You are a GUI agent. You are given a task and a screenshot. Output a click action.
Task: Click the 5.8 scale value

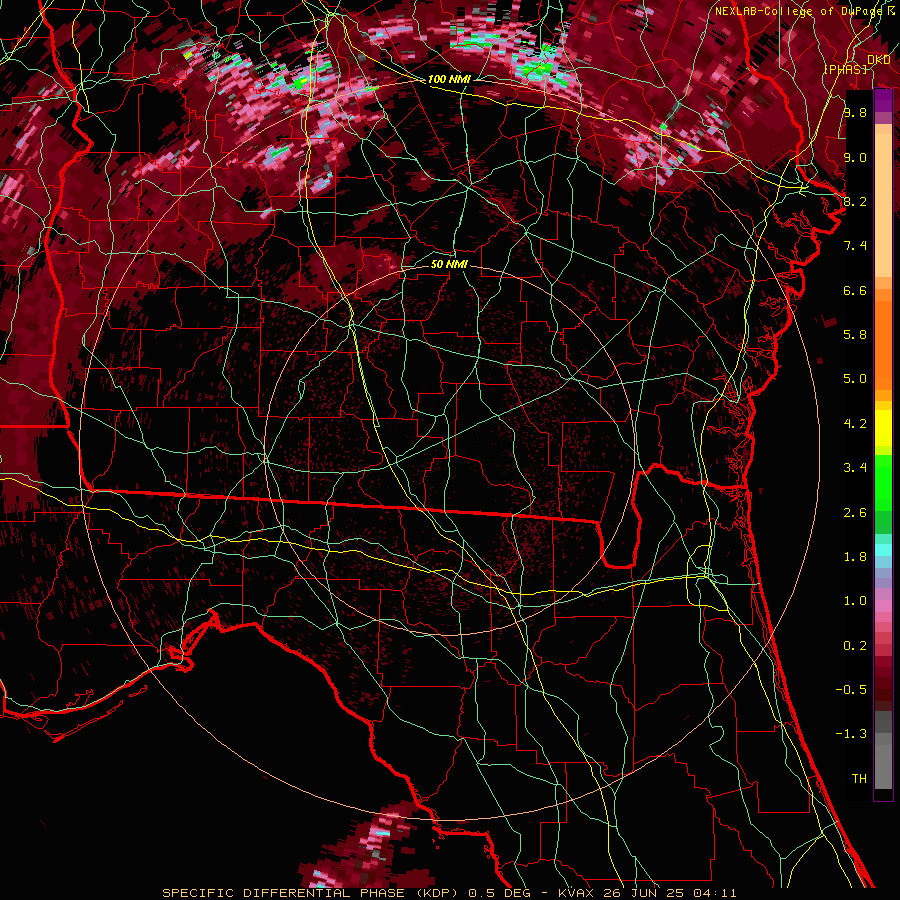pyautogui.click(x=855, y=335)
